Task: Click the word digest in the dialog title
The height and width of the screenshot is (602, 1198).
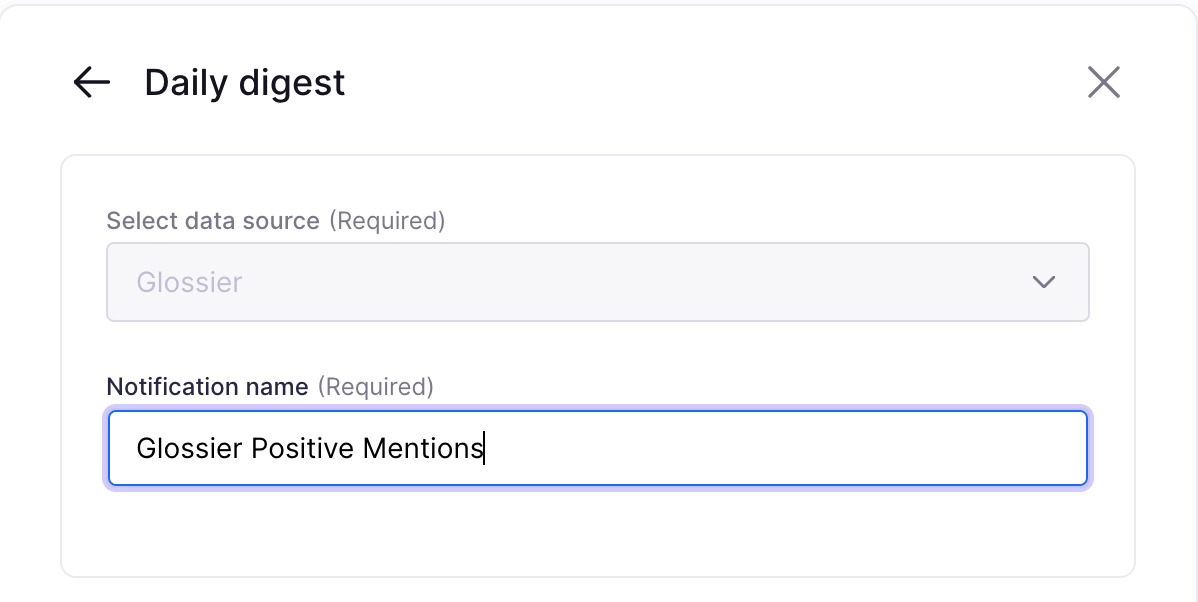Action: tap(295, 82)
